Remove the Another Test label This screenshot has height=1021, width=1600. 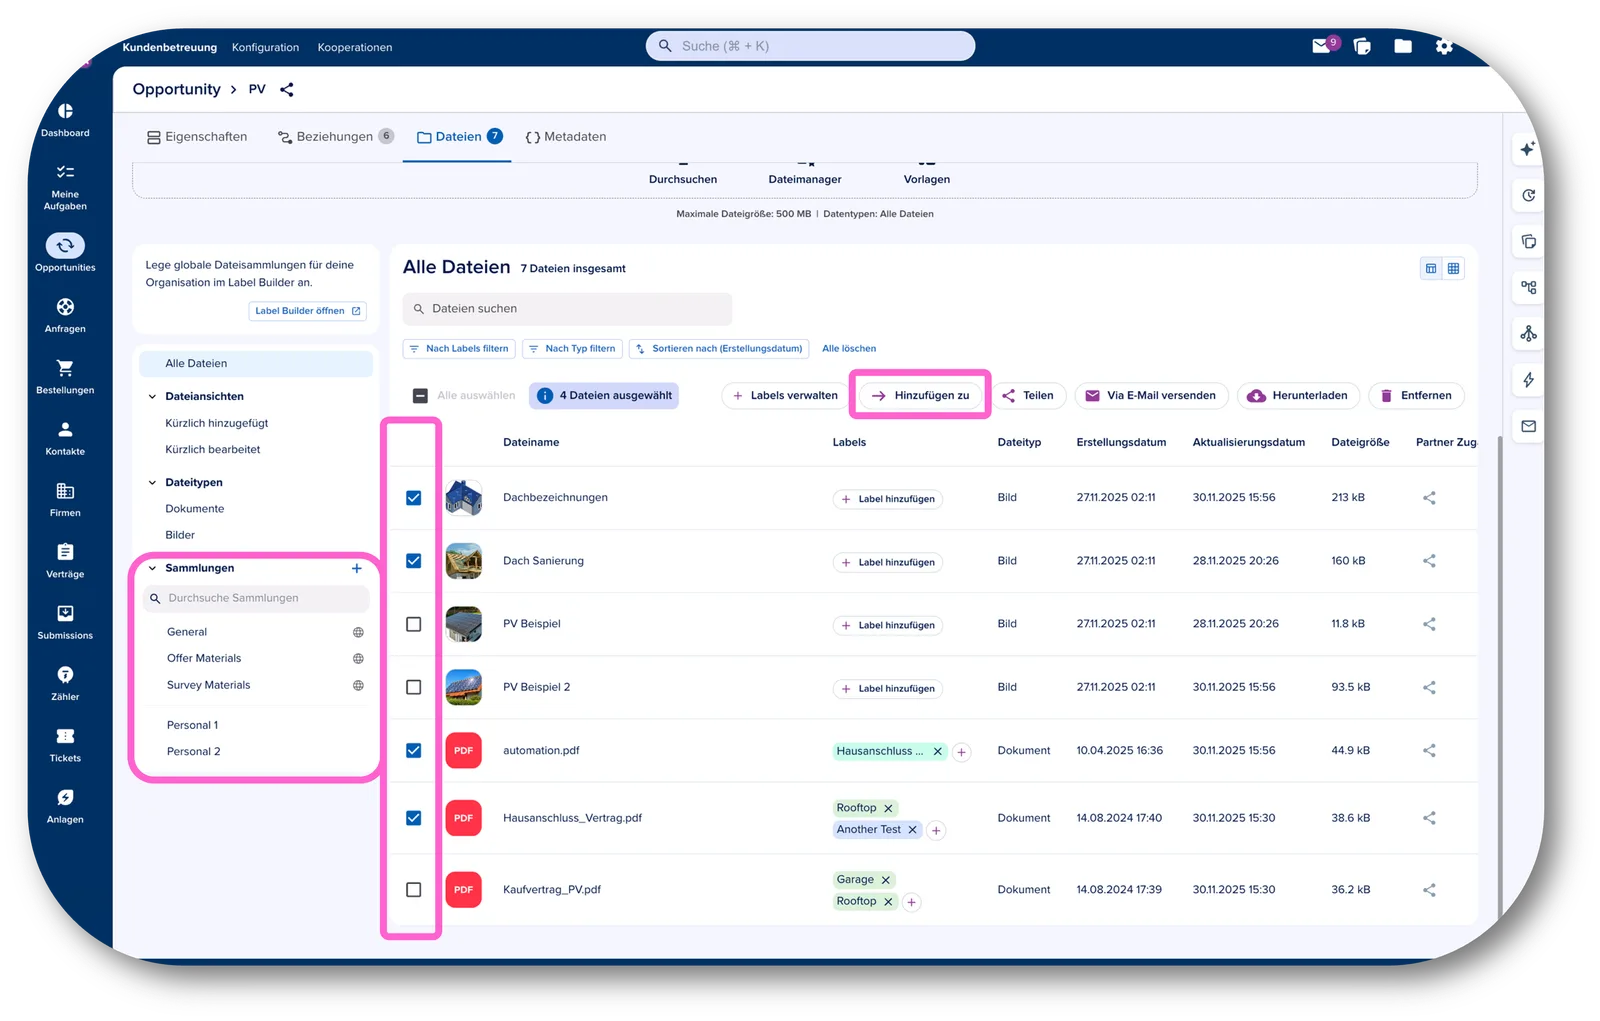tap(912, 830)
